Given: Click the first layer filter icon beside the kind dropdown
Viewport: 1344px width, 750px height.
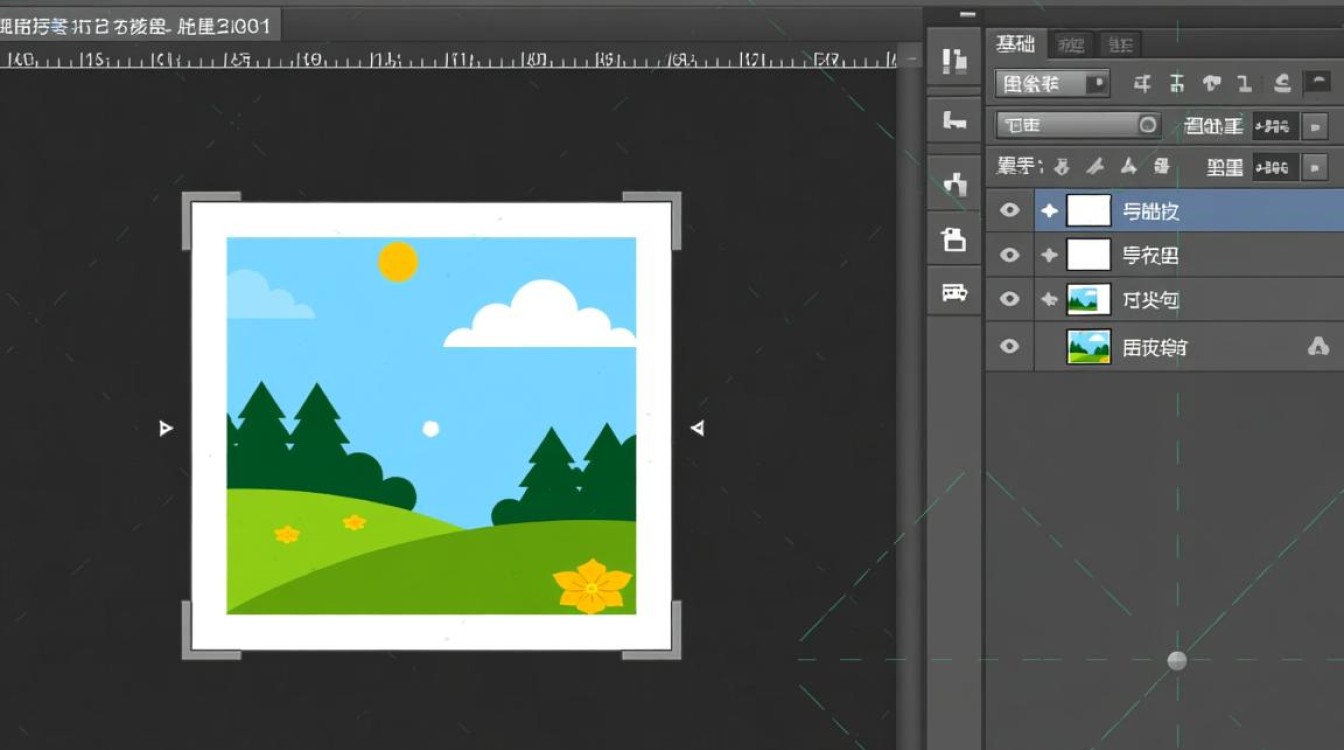Looking at the screenshot, I should pyautogui.click(x=1142, y=84).
